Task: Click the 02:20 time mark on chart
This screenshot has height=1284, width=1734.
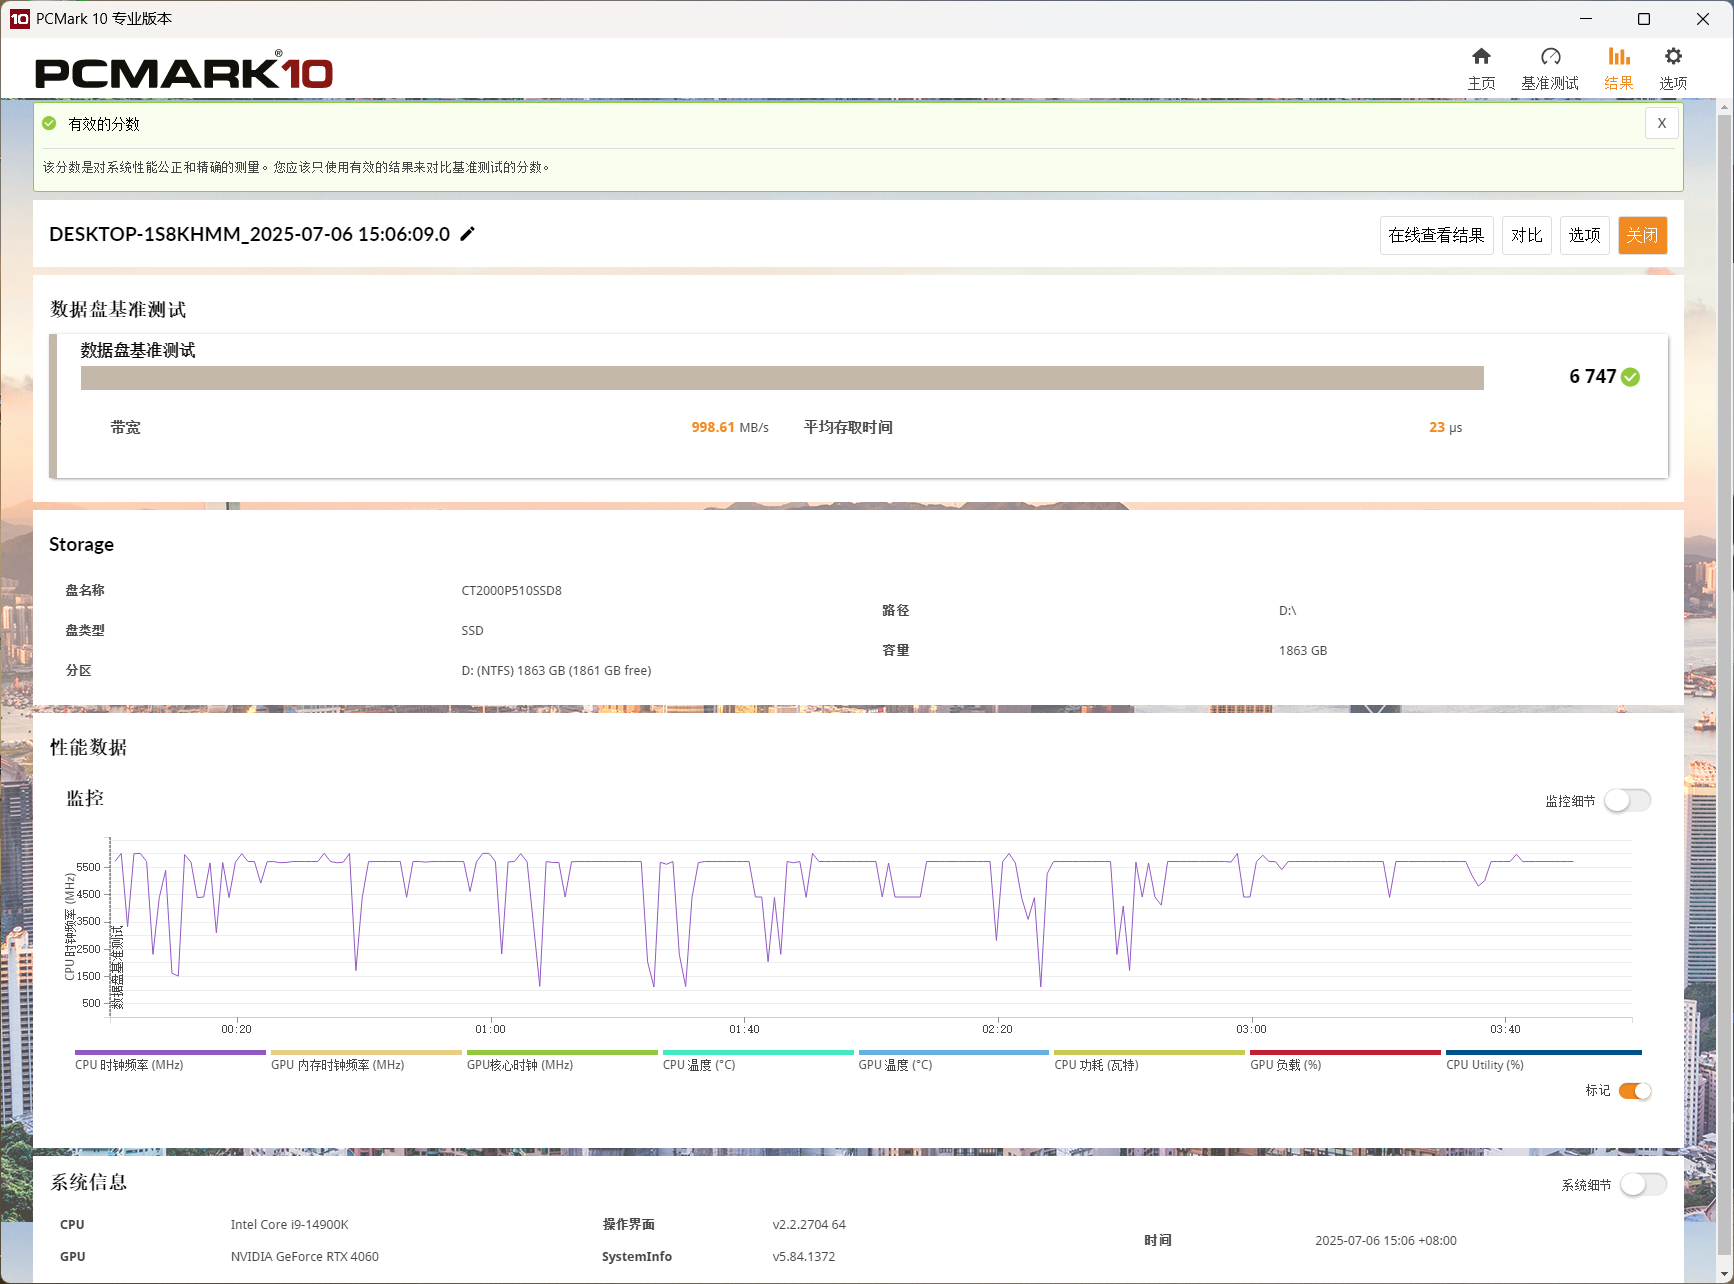Action: pyautogui.click(x=997, y=1029)
